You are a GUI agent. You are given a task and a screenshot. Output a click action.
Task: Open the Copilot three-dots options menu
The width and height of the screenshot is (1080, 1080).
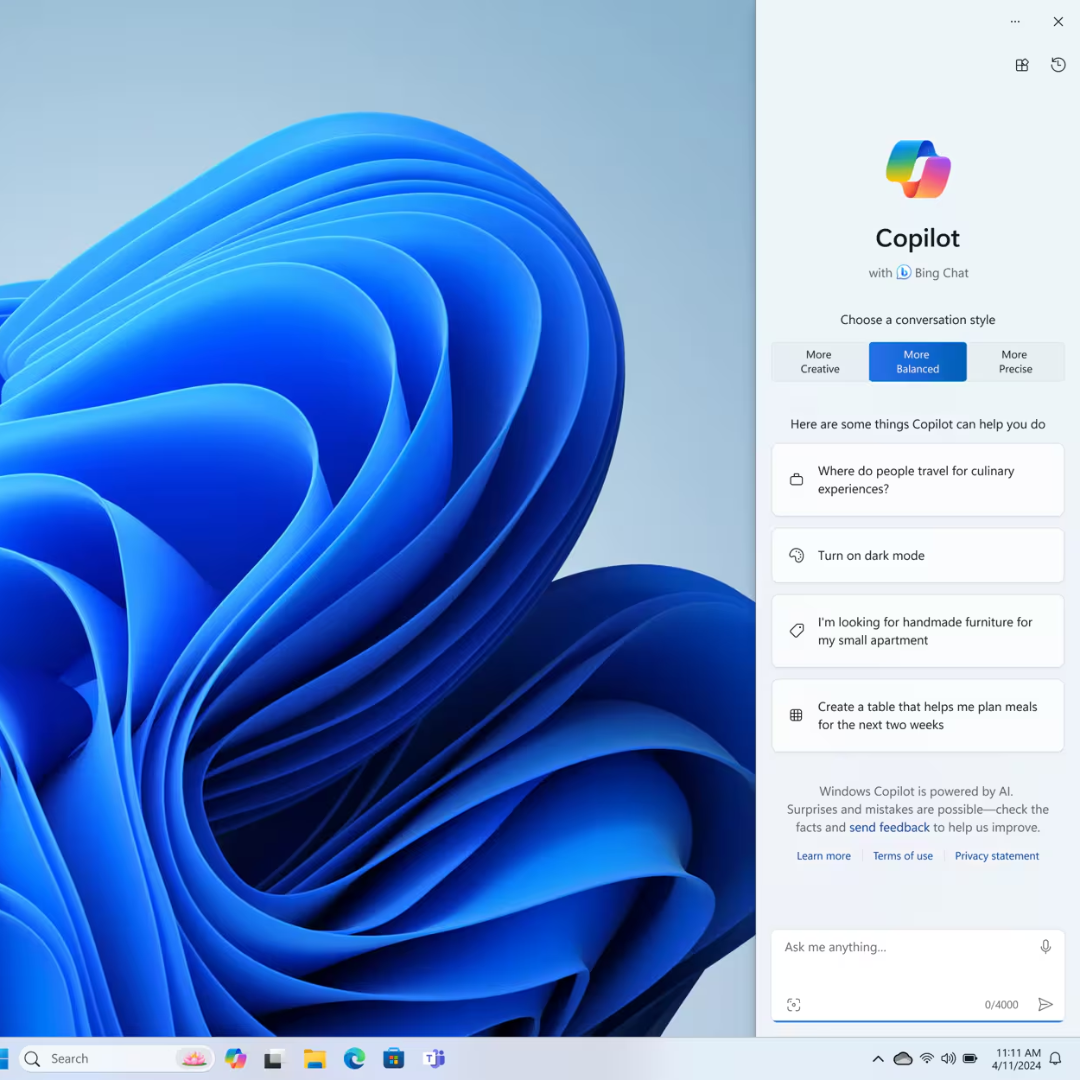pos(1015,22)
